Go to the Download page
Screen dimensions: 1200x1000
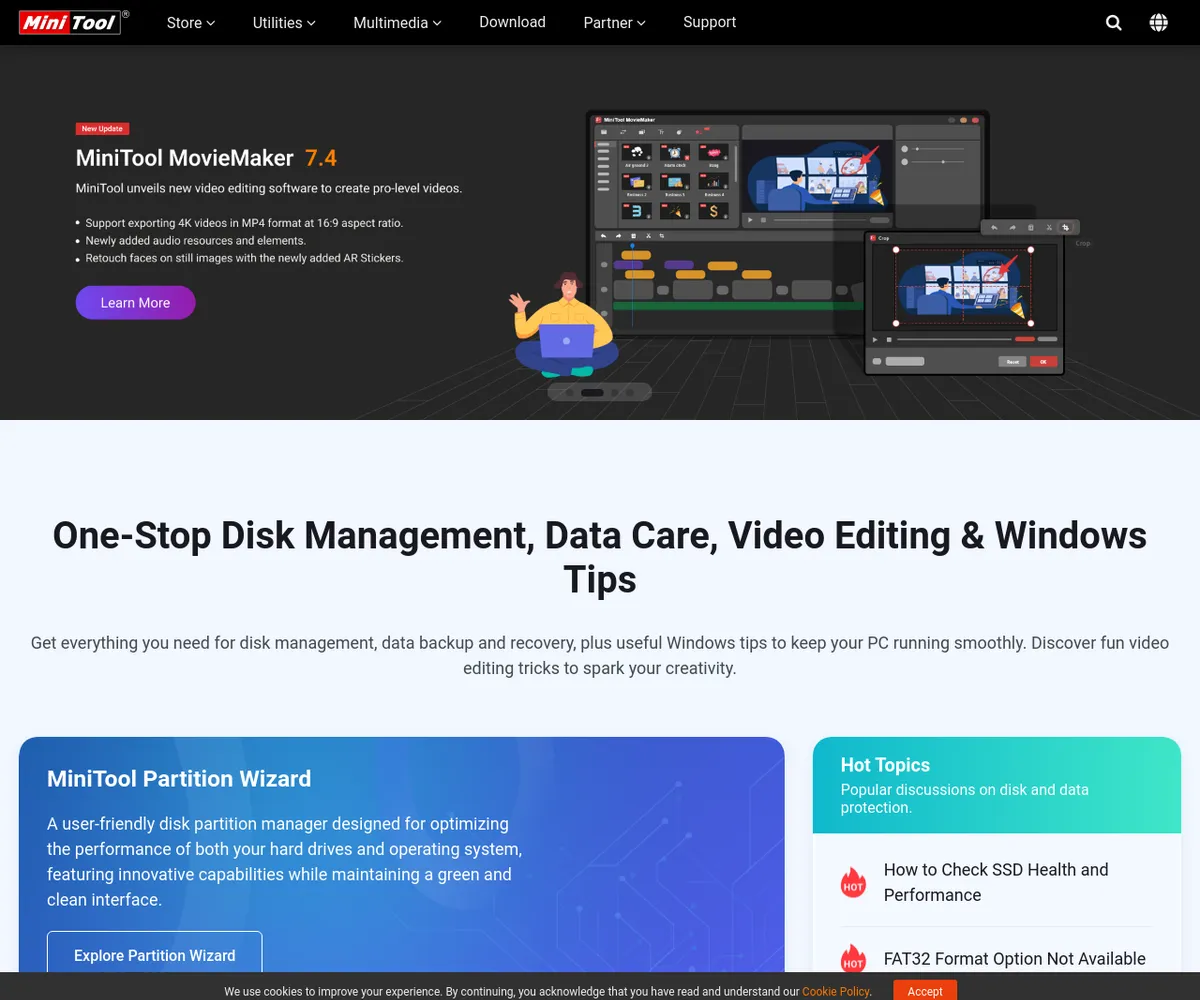(512, 22)
